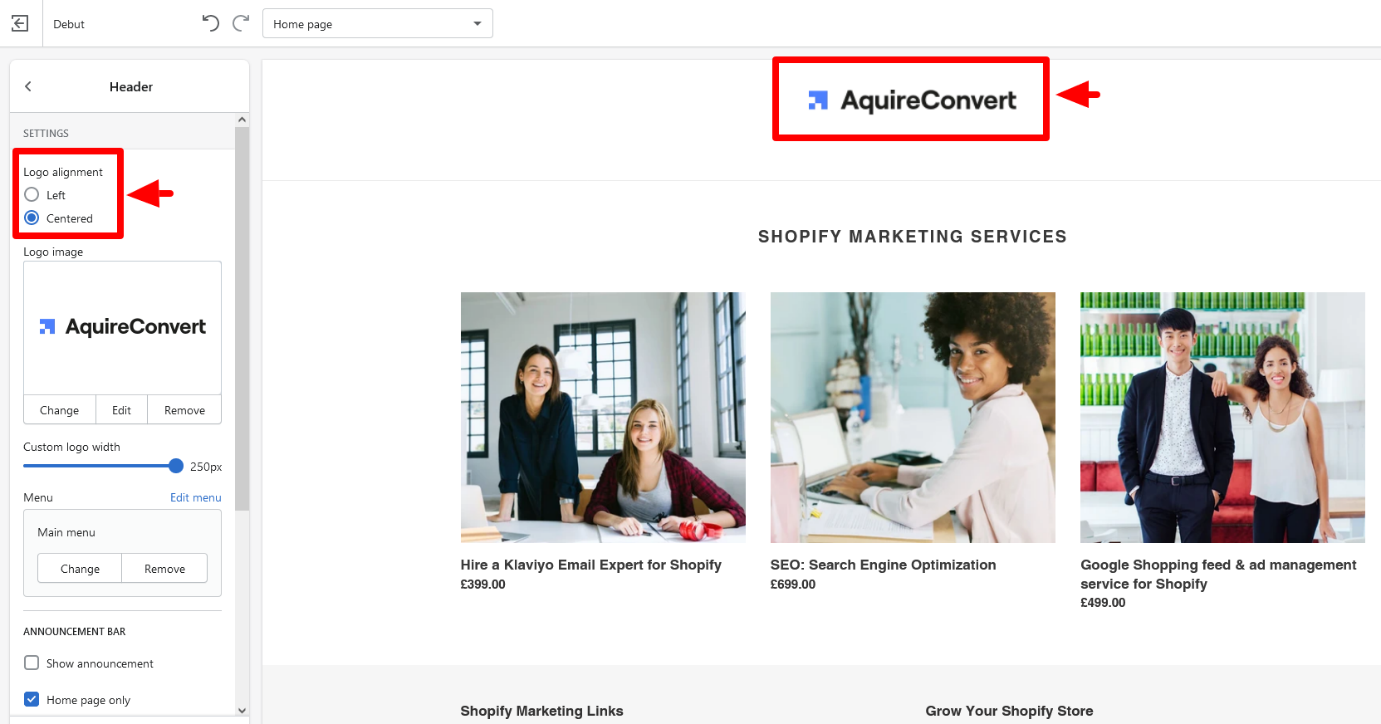Enable the Show announcement checkbox
The width and height of the screenshot is (1381, 724).
(x=32, y=663)
